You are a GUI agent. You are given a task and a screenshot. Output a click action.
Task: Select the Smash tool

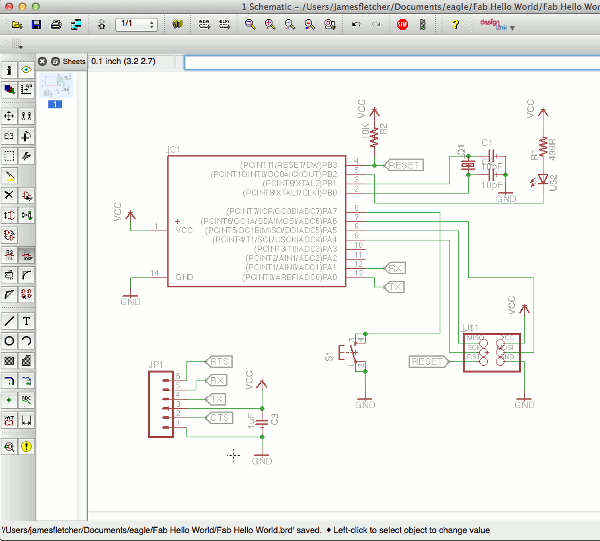click(x=9, y=275)
